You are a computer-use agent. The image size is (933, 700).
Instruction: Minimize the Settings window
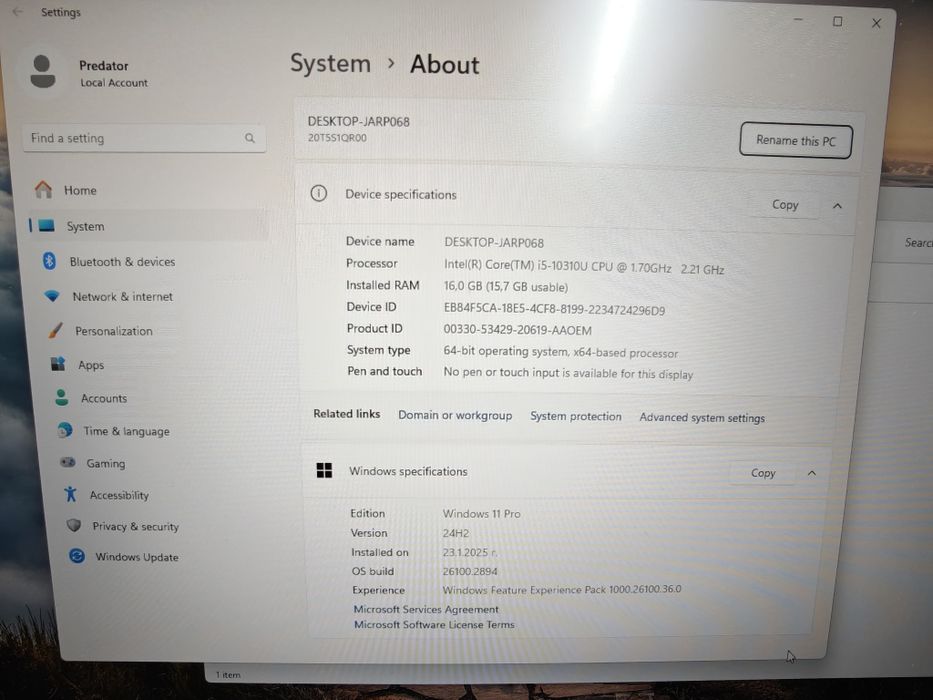[x=798, y=20]
